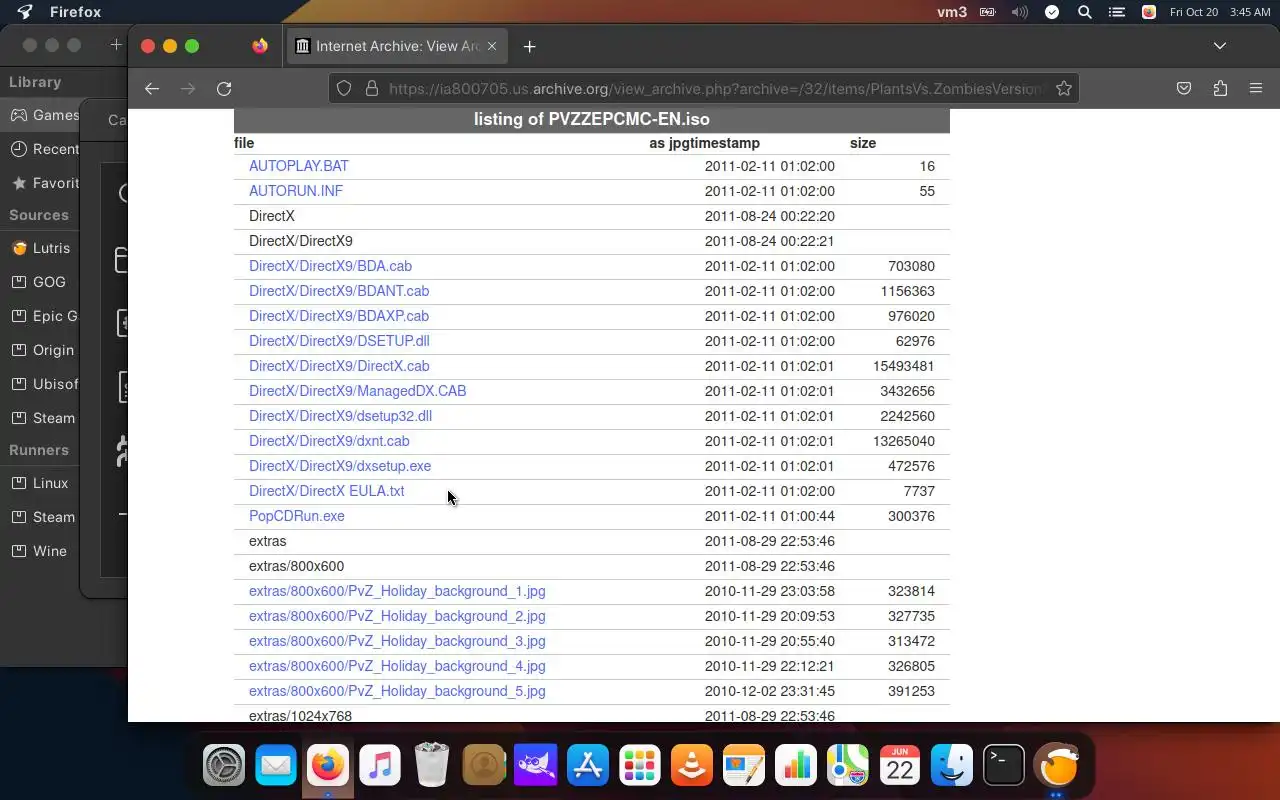Open PvZ_Holiday_background_3.jpg in 800x600
The image size is (1280, 800).
pos(397,641)
